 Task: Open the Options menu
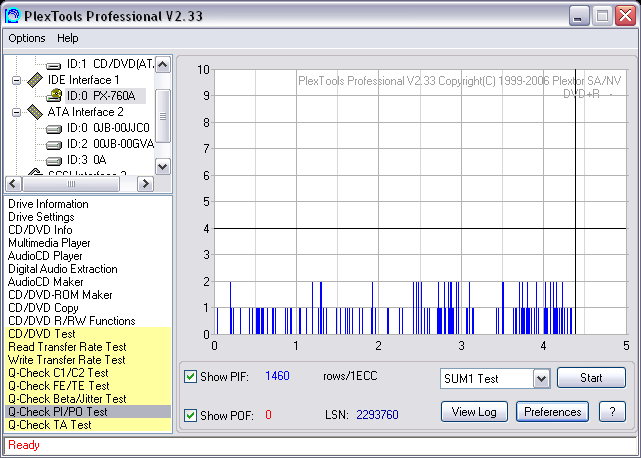click(27, 38)
